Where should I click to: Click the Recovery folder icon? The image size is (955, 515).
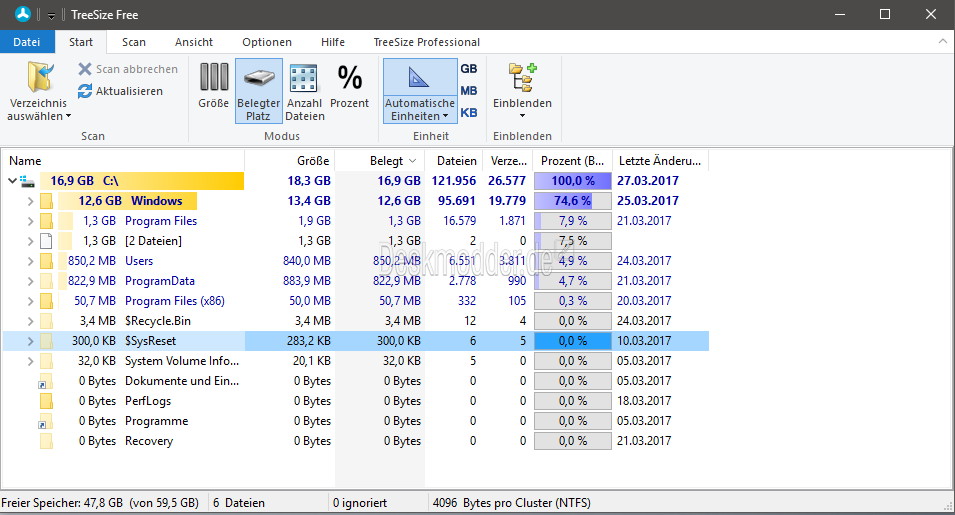pos(46,441)
